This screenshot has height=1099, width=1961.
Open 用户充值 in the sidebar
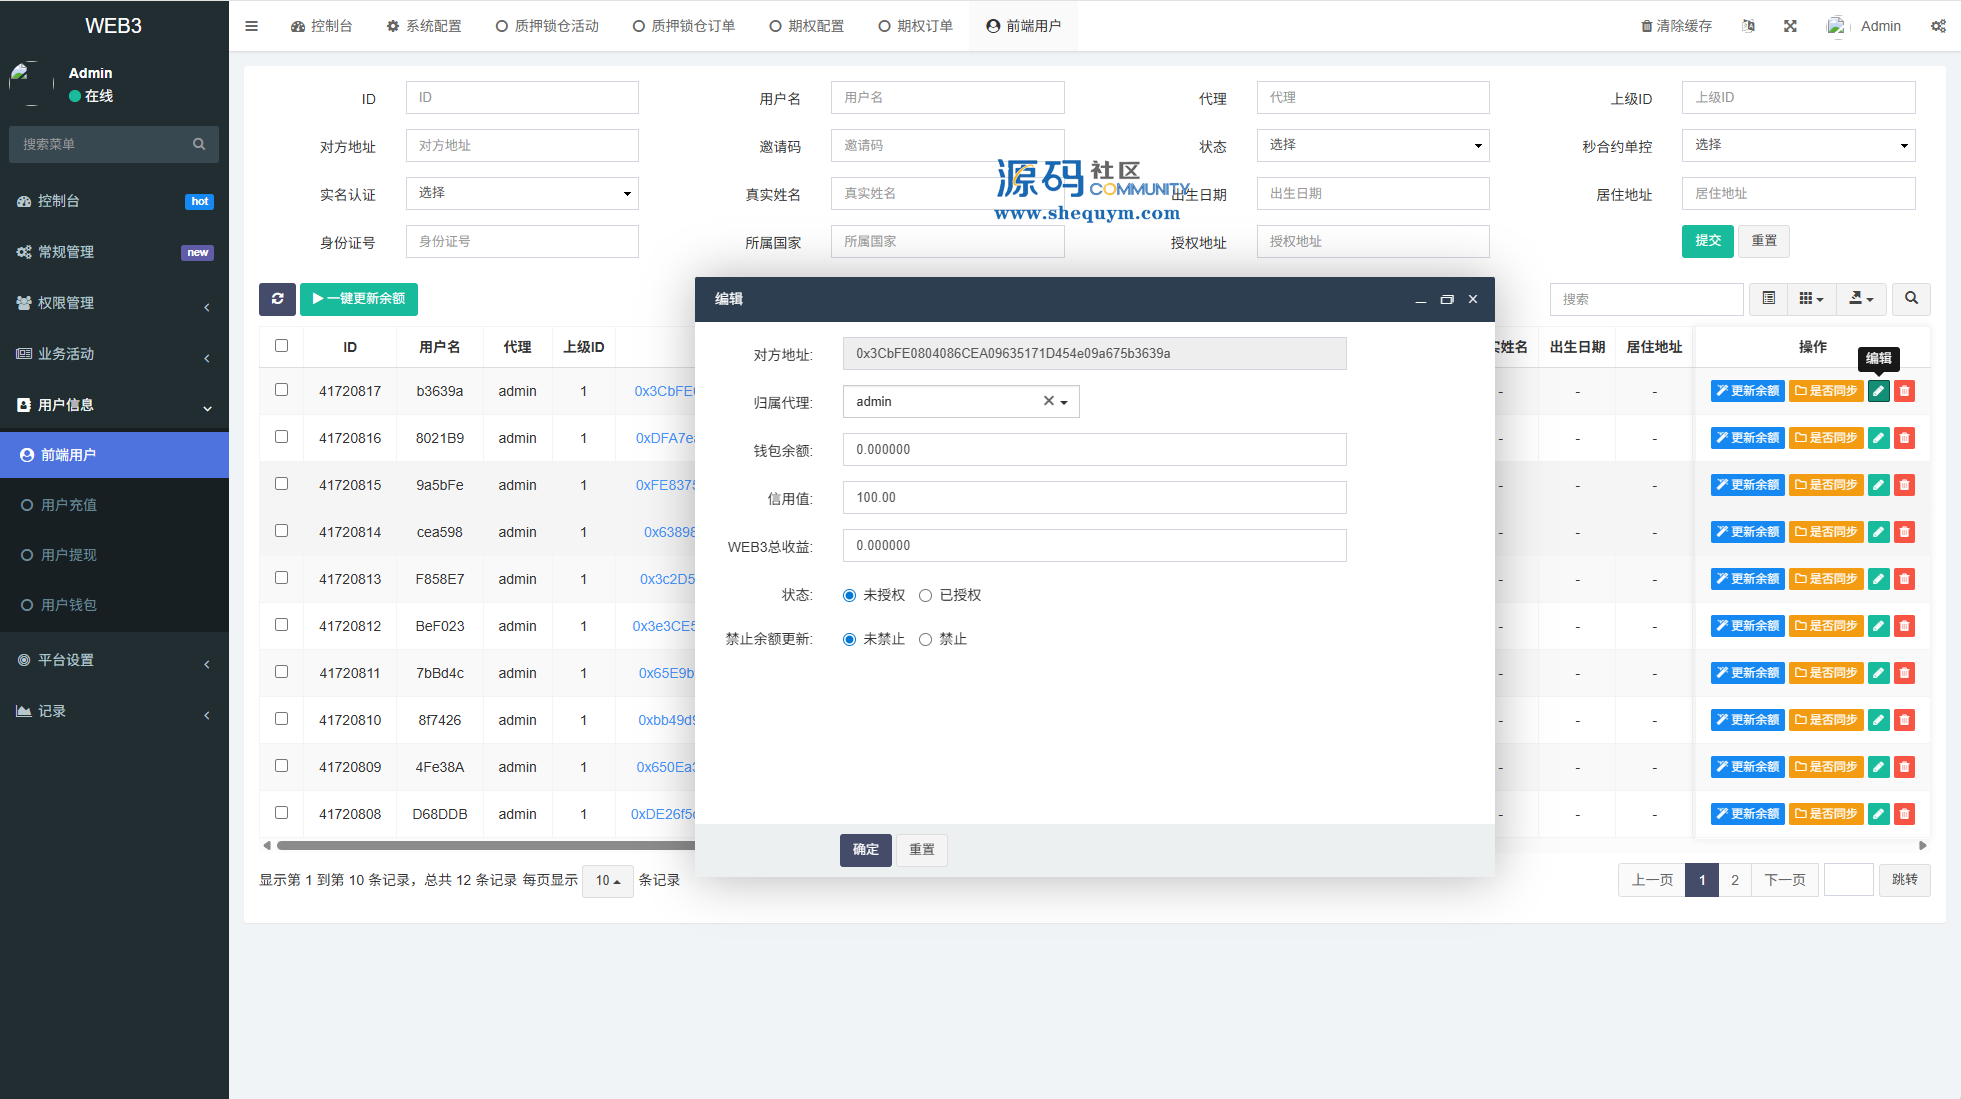pos(69,505)
